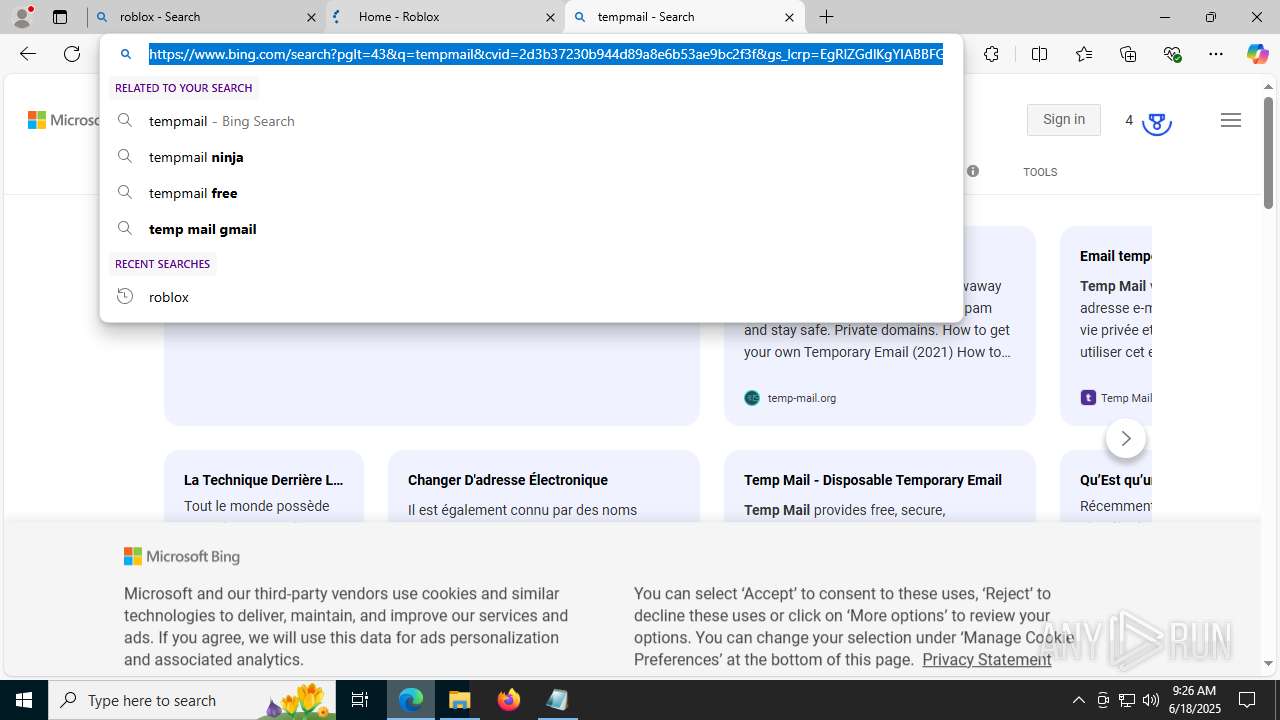1280x720 pixels.
Task: Open the notification center icon
Action: (x=1248, y=700)
